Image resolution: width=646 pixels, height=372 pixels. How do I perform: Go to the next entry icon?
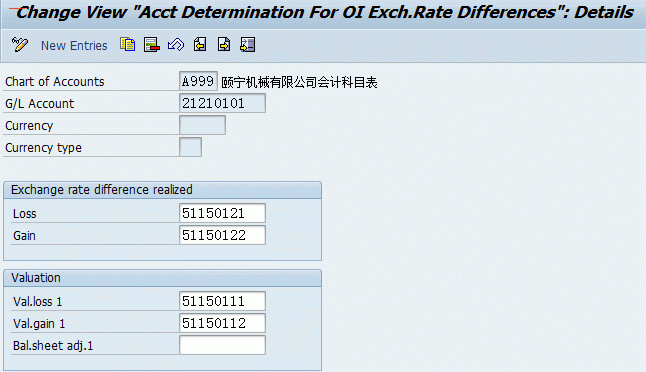click(x=224, y=44)
